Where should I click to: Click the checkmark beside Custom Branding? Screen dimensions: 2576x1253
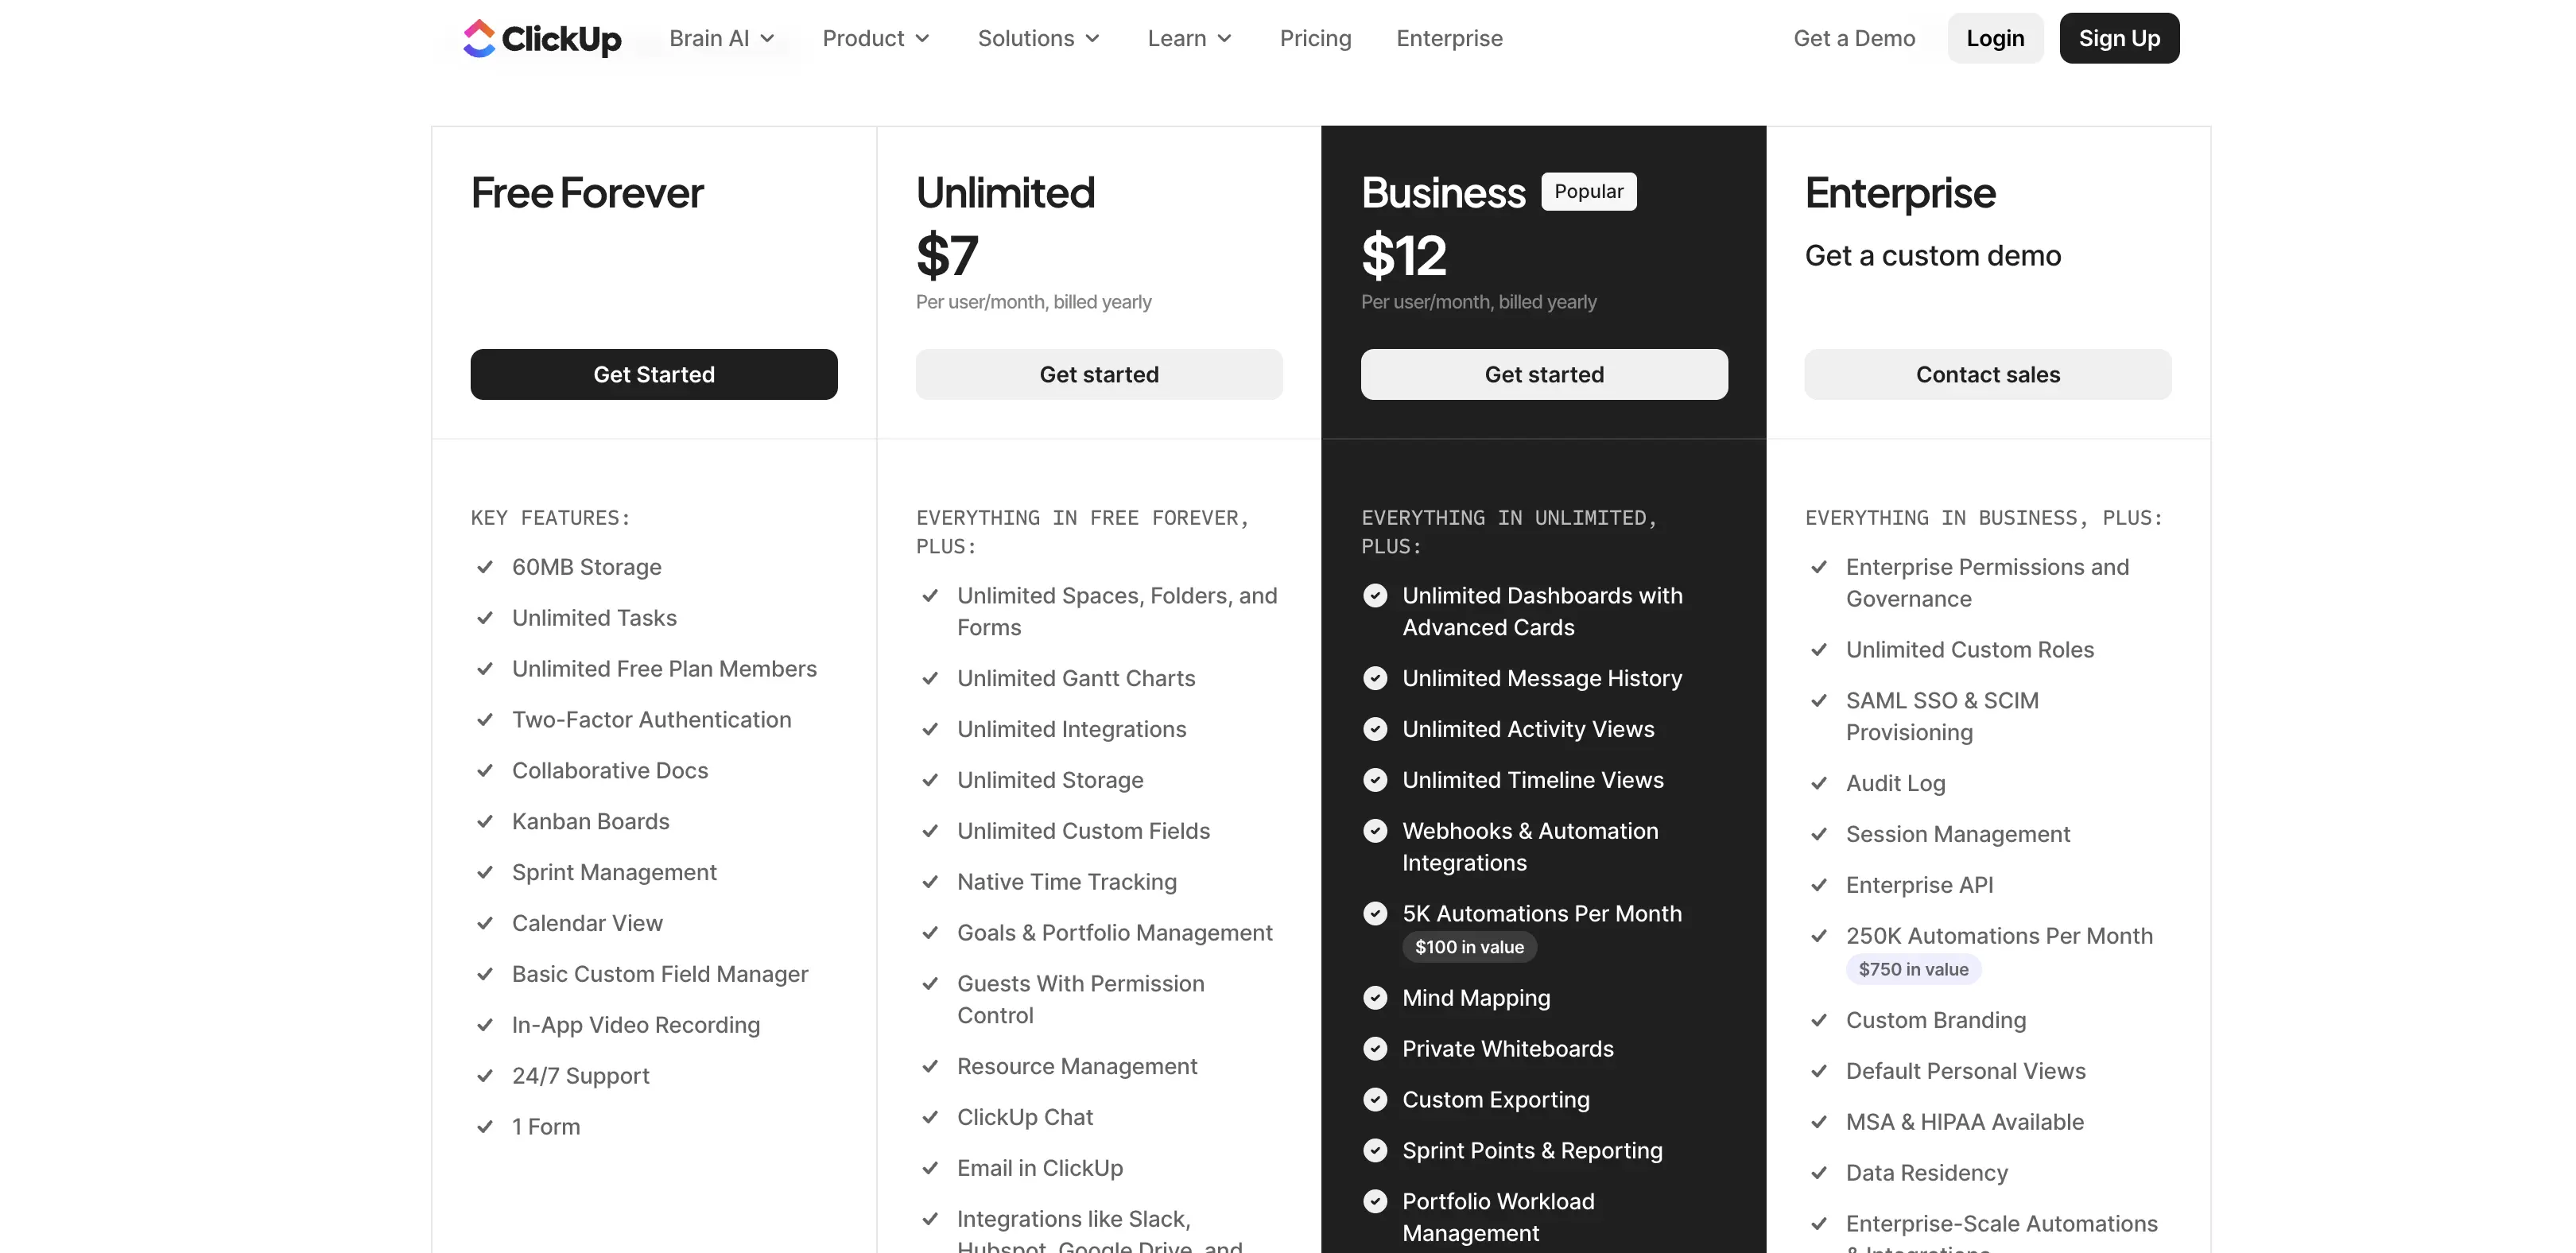point(1819,1020)
